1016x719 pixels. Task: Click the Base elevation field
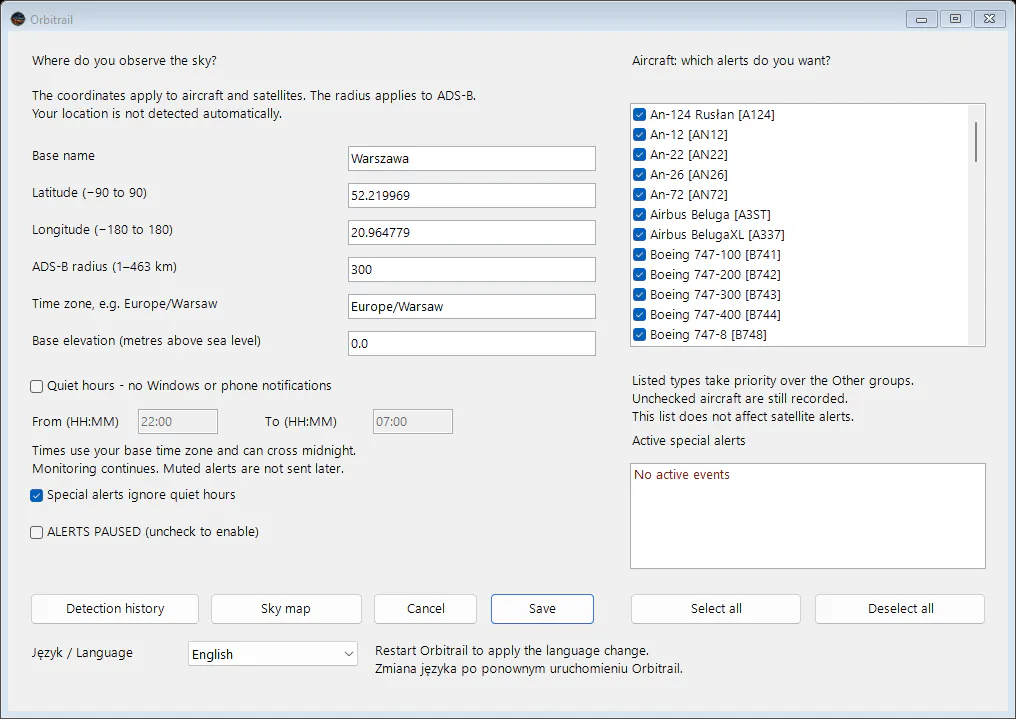[x=472, y=343]
